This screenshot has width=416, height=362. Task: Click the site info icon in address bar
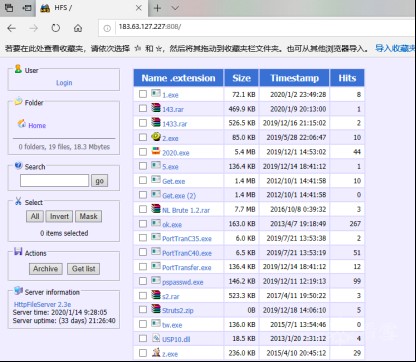pyautogui.click(x=107, y=29)
